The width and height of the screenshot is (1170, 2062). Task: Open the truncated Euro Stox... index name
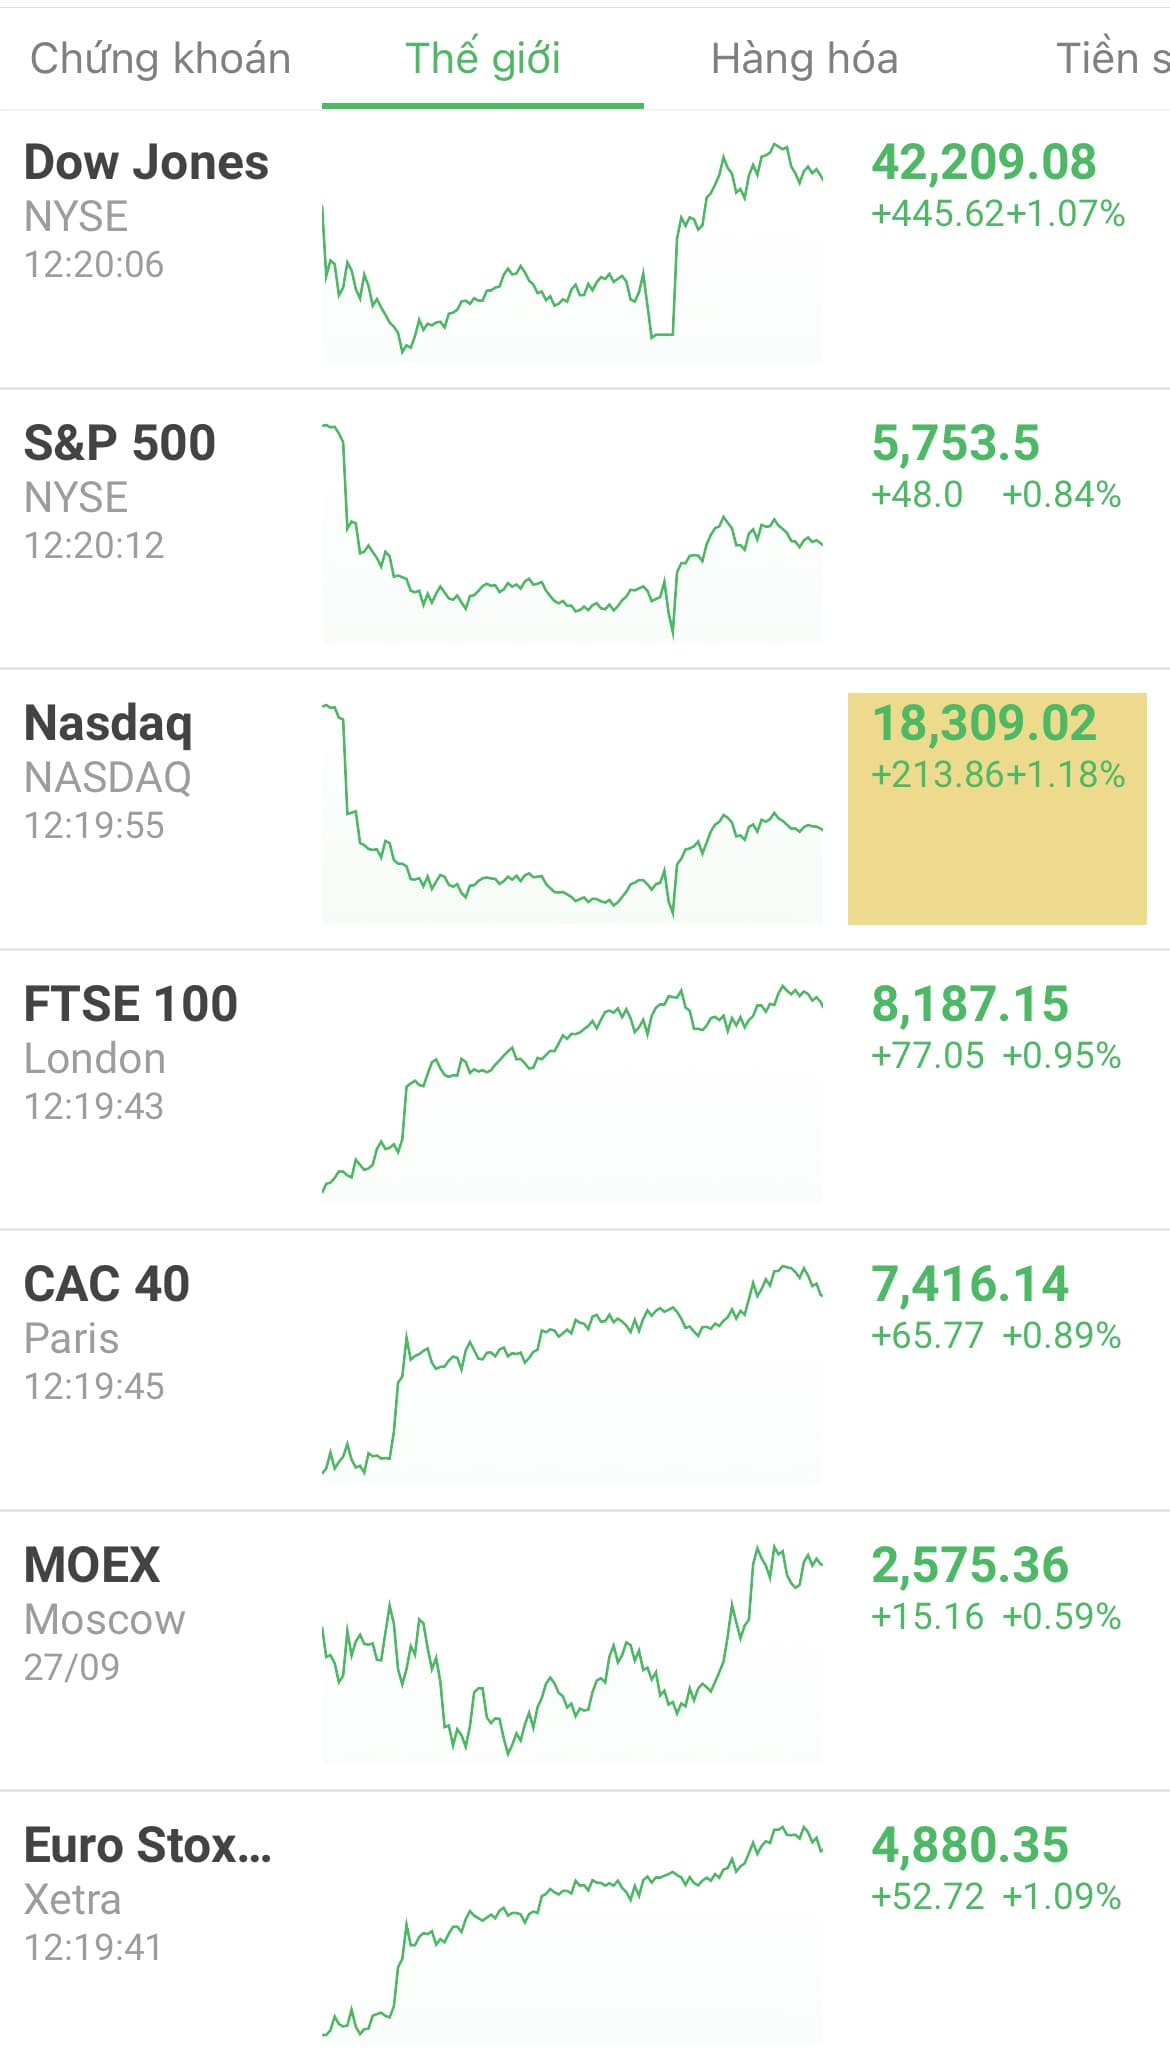coord(148,1846)
